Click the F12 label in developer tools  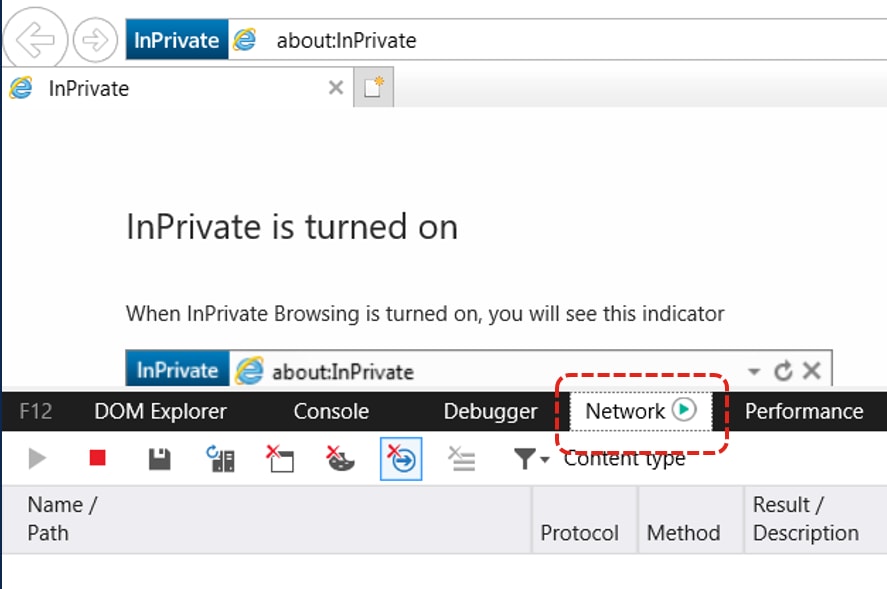pyautogui.click(x=36, y=411)
